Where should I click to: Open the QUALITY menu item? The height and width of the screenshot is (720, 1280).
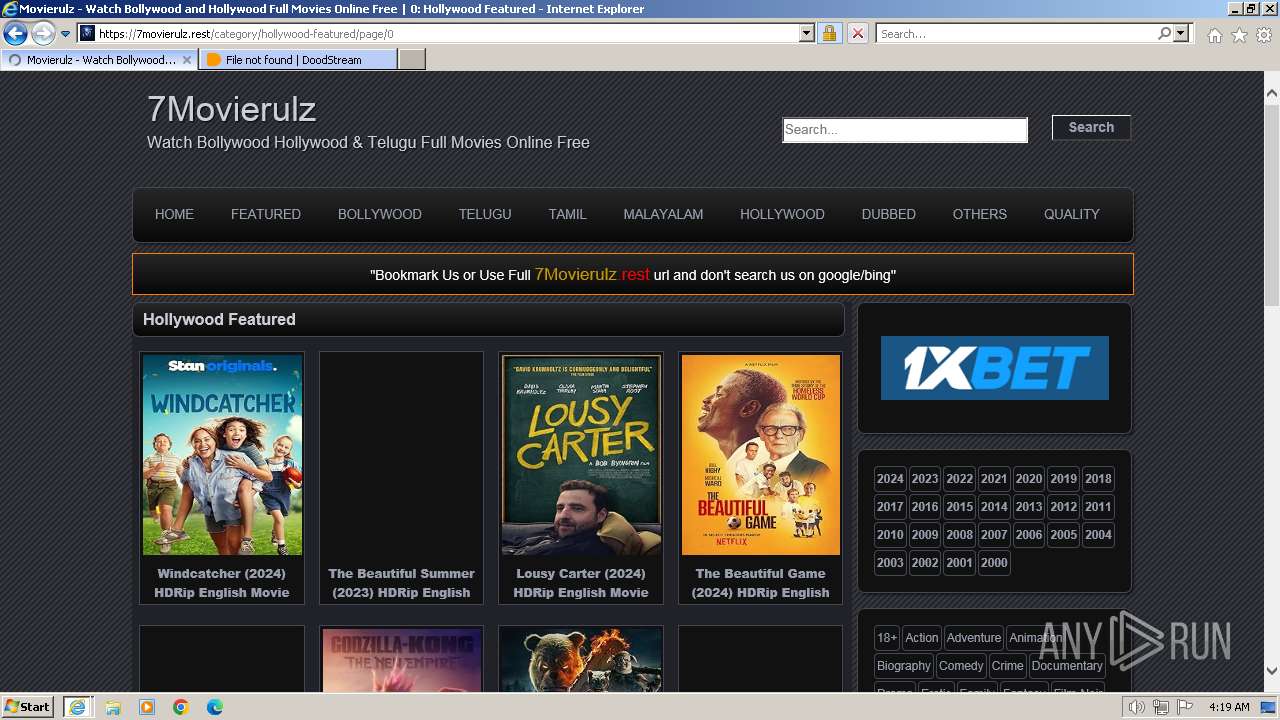point(1072,214)
